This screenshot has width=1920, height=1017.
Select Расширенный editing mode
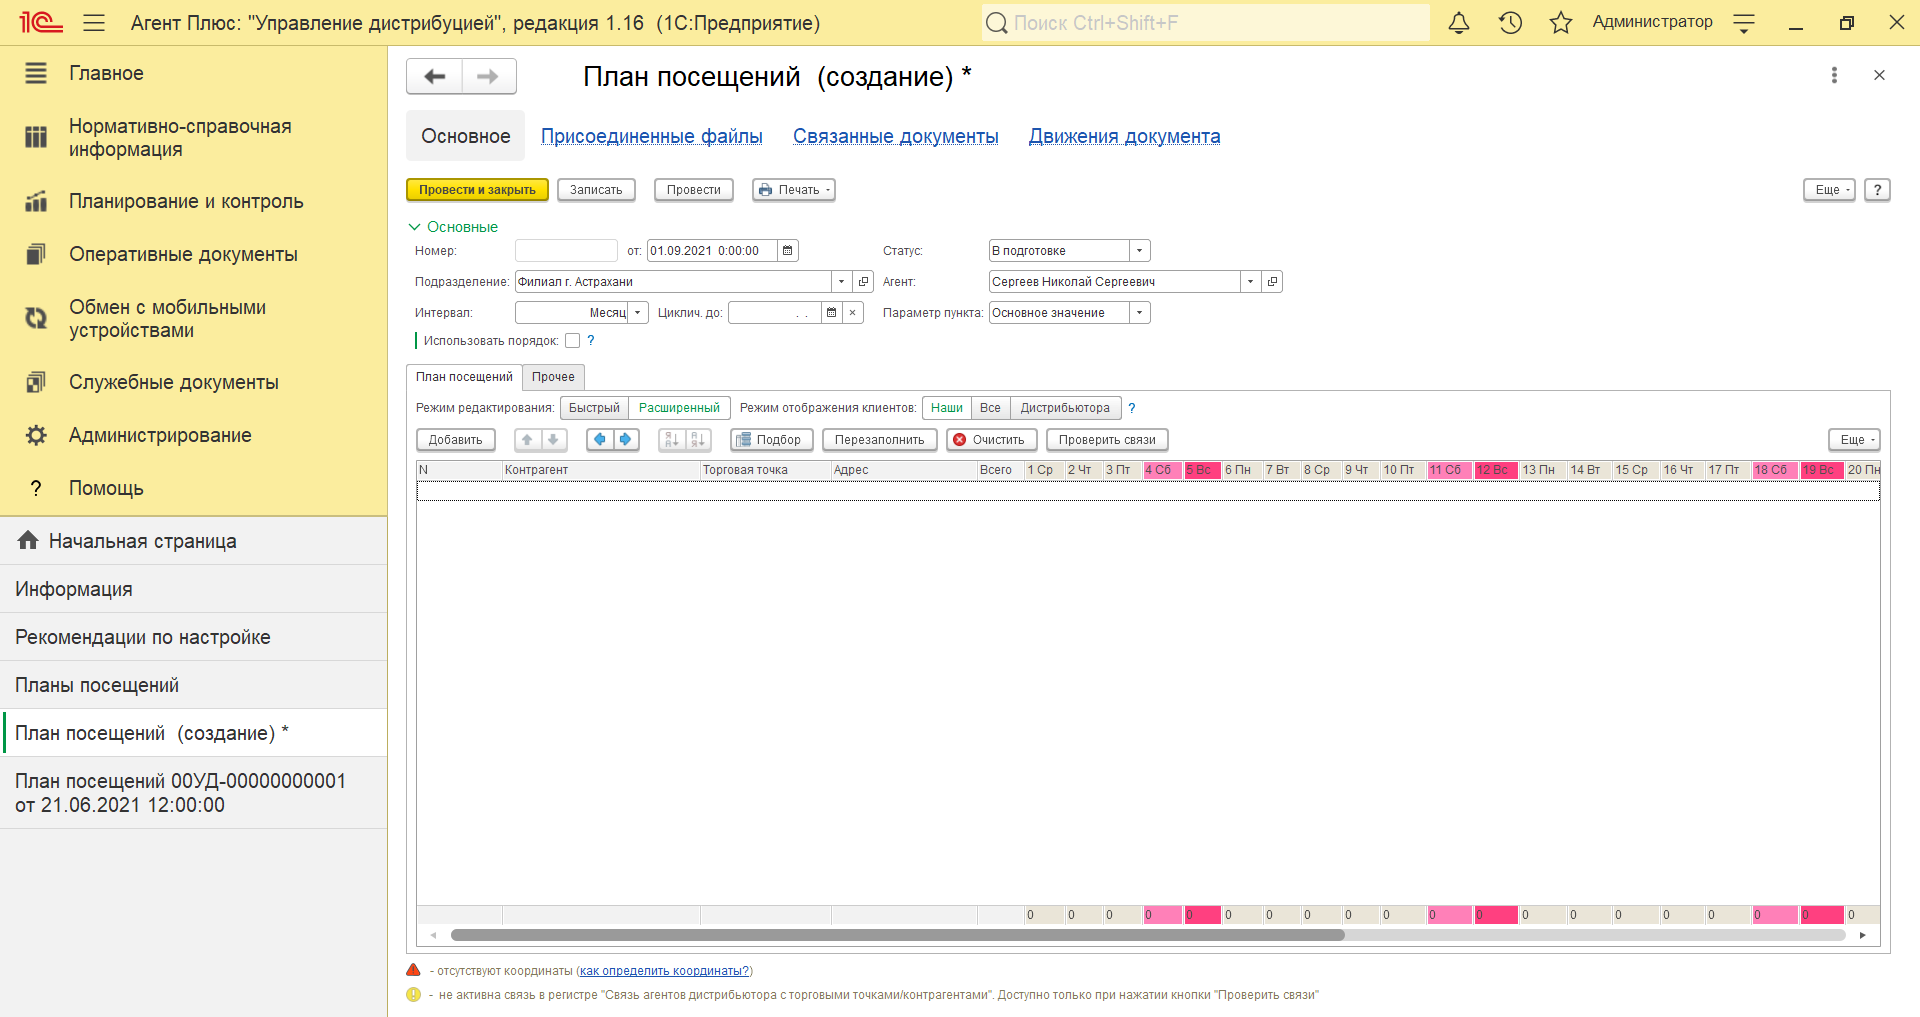(679, 408)
